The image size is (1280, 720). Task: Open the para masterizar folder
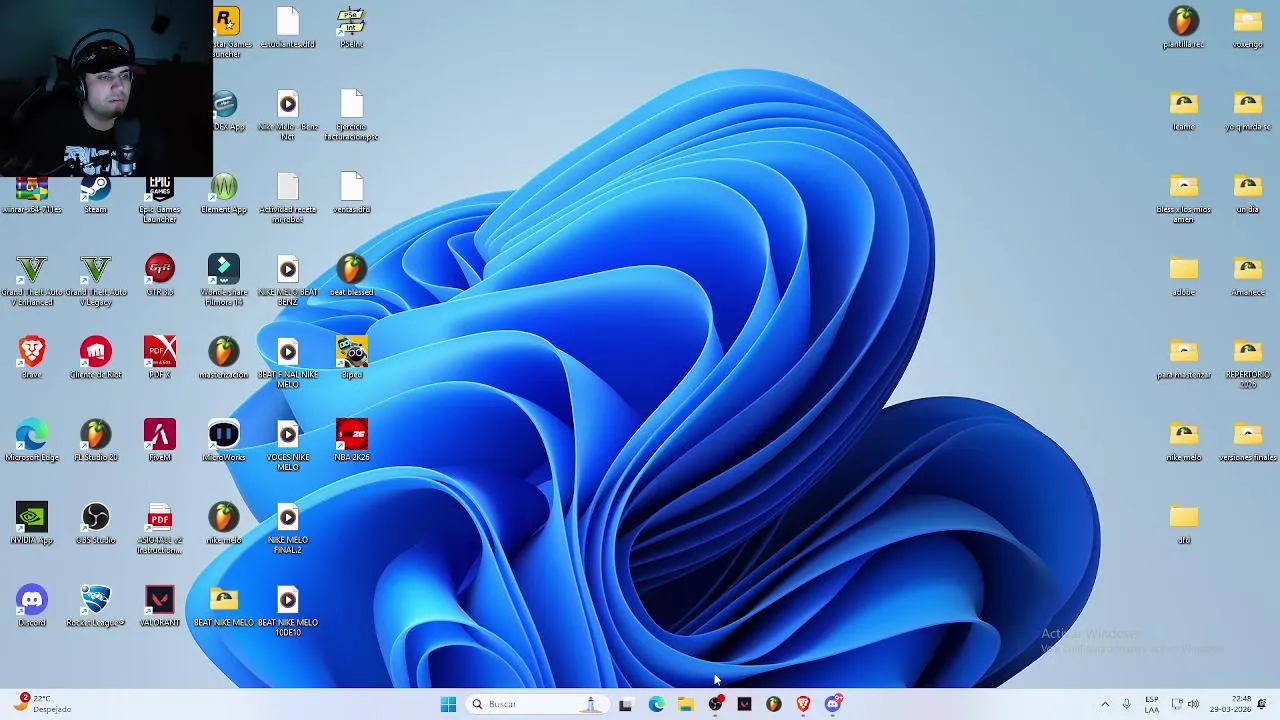1184,357
